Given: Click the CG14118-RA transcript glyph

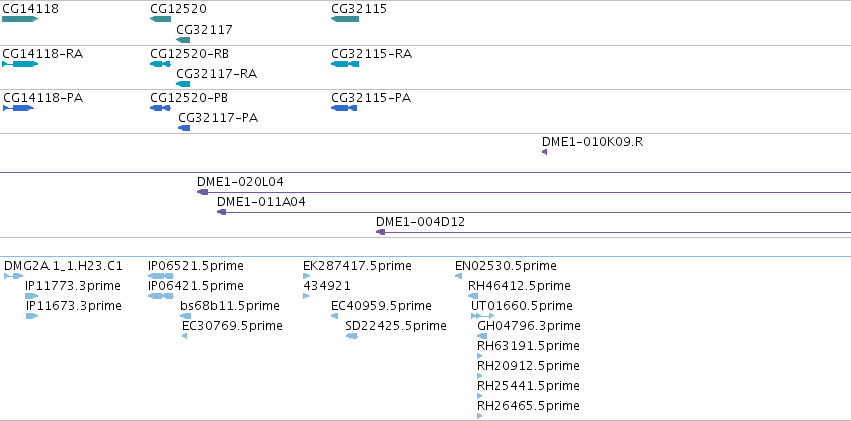Looking at the screenshot, I should [x=20, y=64].
